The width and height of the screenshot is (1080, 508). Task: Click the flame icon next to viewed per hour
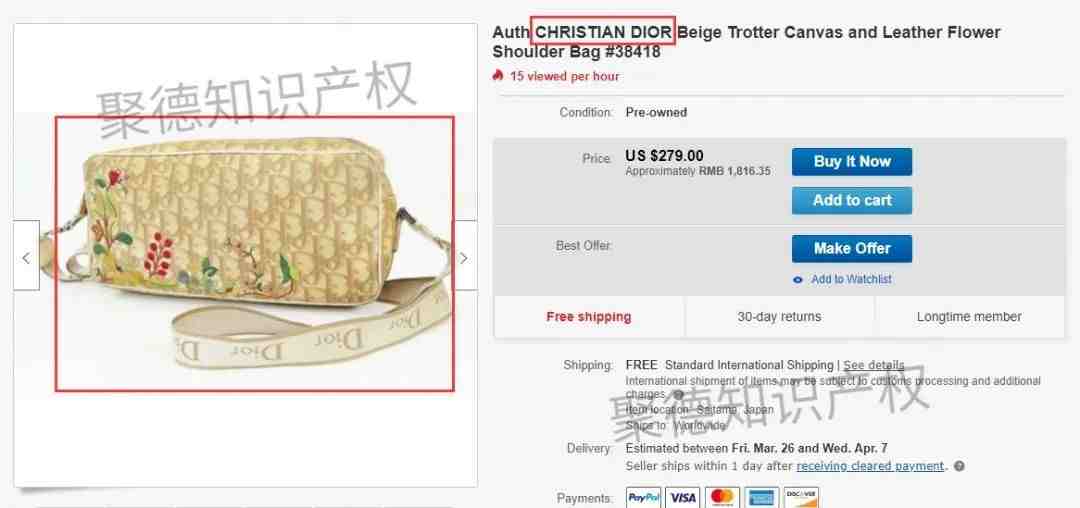[498, 76]
